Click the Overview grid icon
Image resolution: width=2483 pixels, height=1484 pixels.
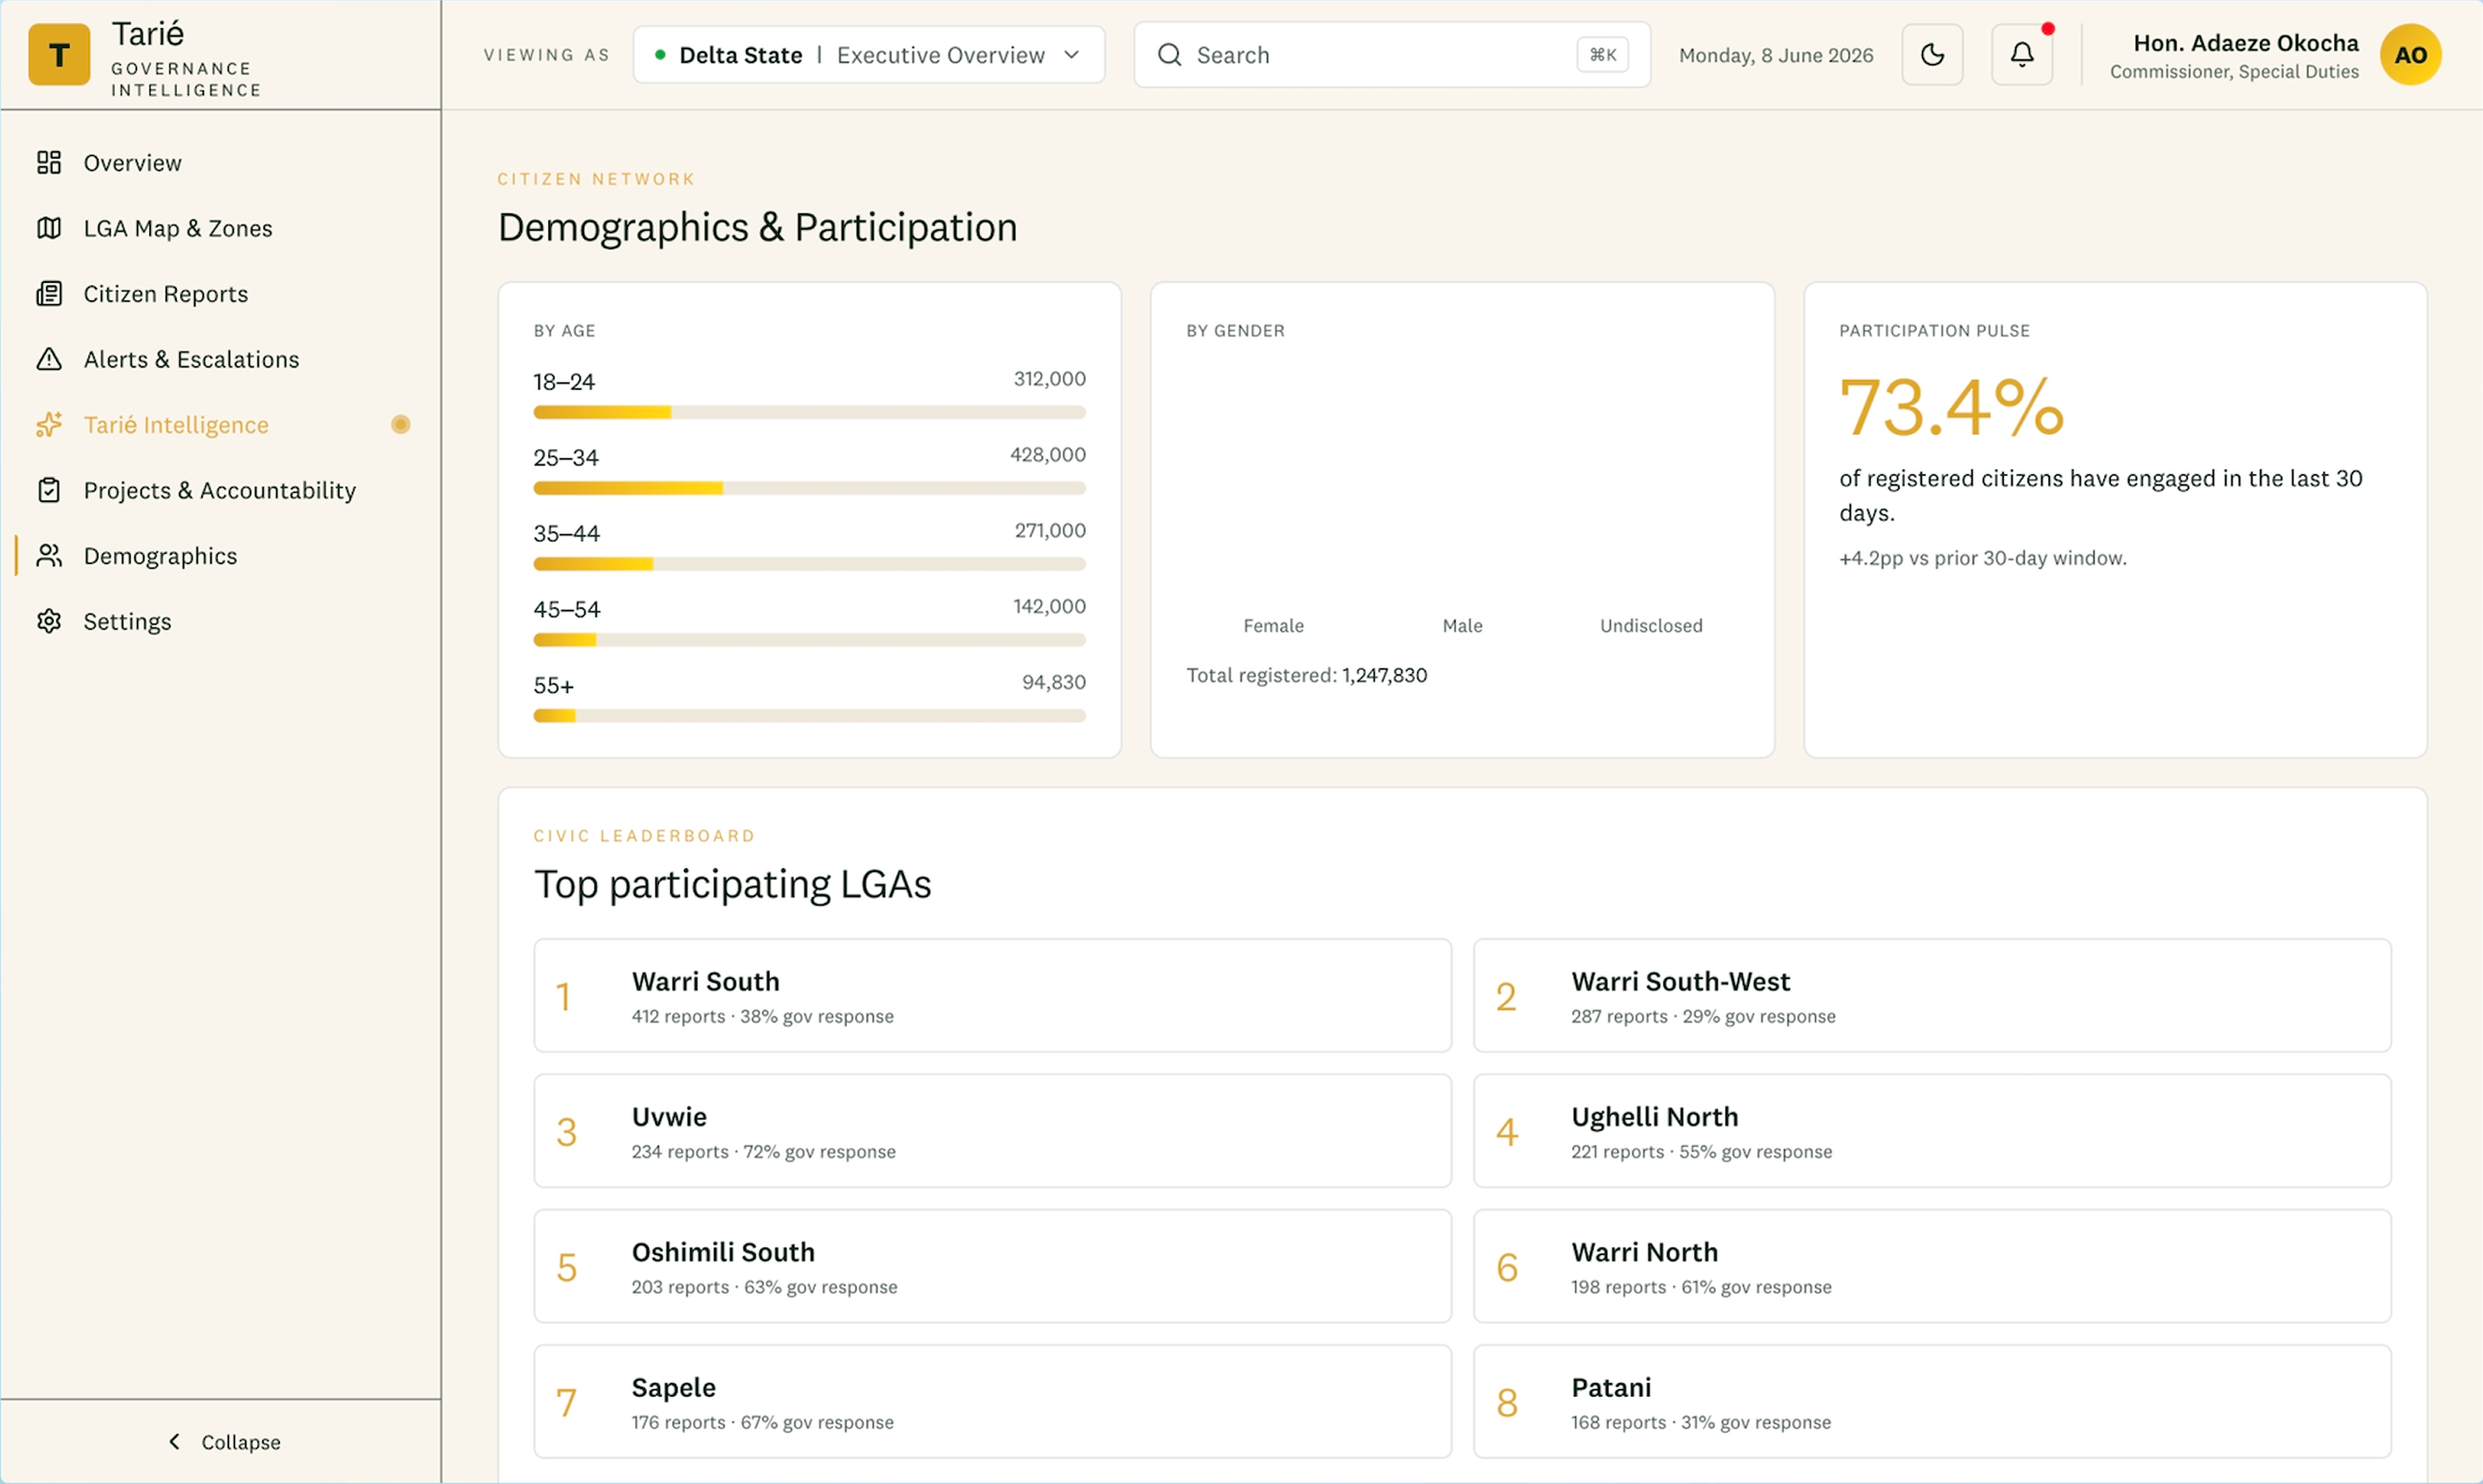[x=49, y=162]
